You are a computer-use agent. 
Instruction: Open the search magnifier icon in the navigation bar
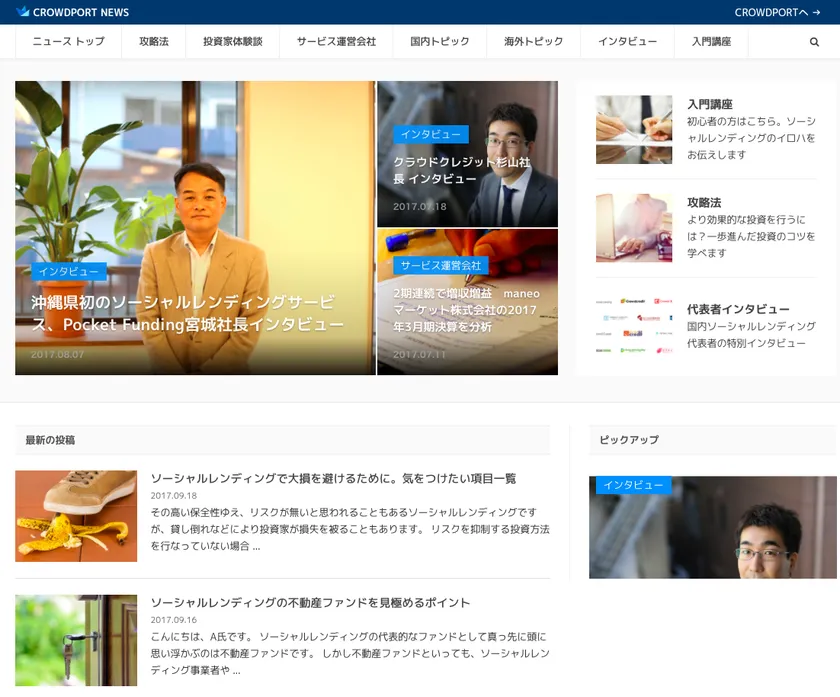point(814,42)
